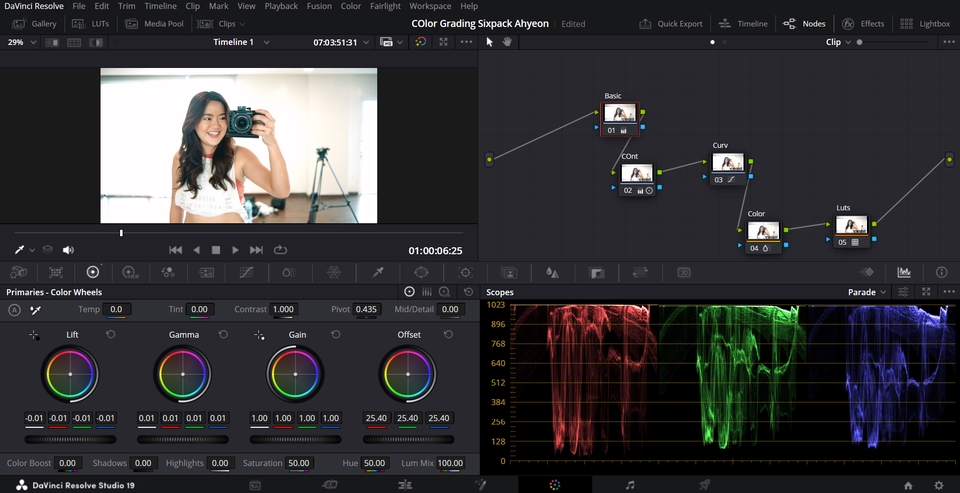Open viewer options three-dot menu
This screenshot has height=493, width=960.
(466, 42)
